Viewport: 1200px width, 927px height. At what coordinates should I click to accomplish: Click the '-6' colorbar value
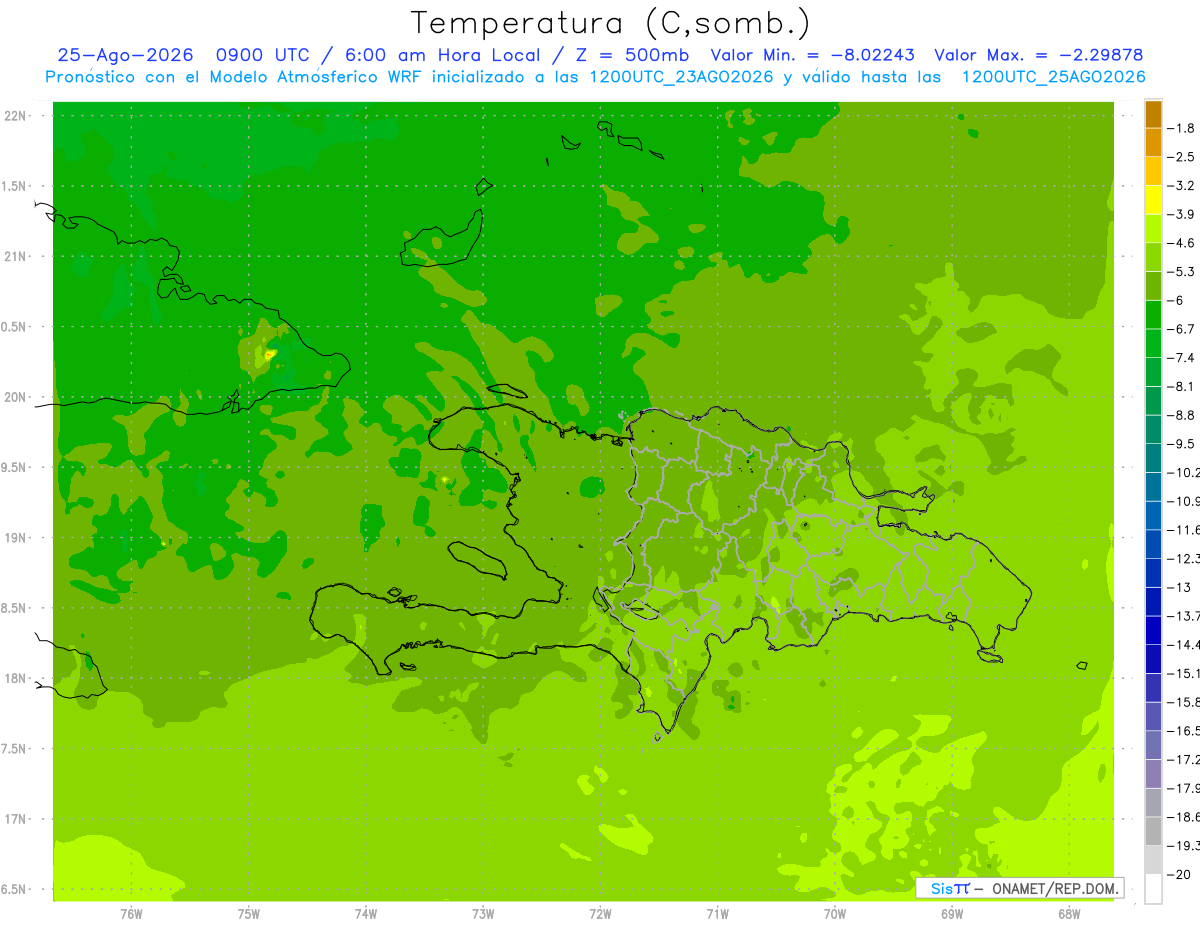(1175, 300)
